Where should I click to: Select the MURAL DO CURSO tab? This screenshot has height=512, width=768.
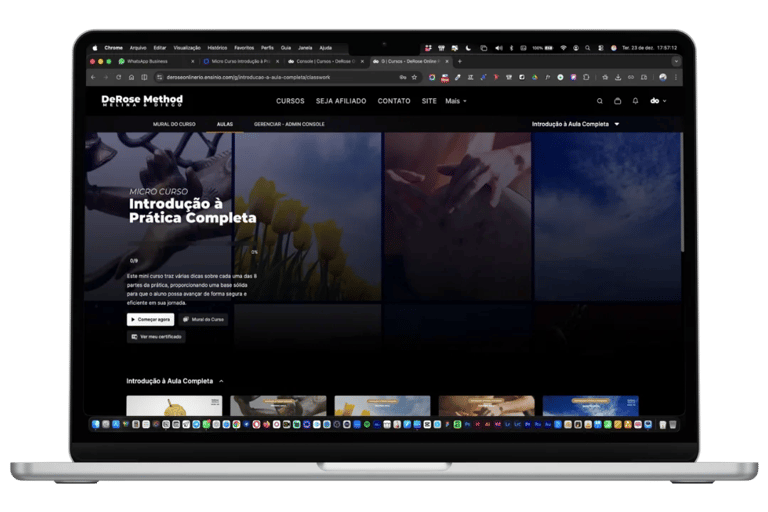[174, 124]
